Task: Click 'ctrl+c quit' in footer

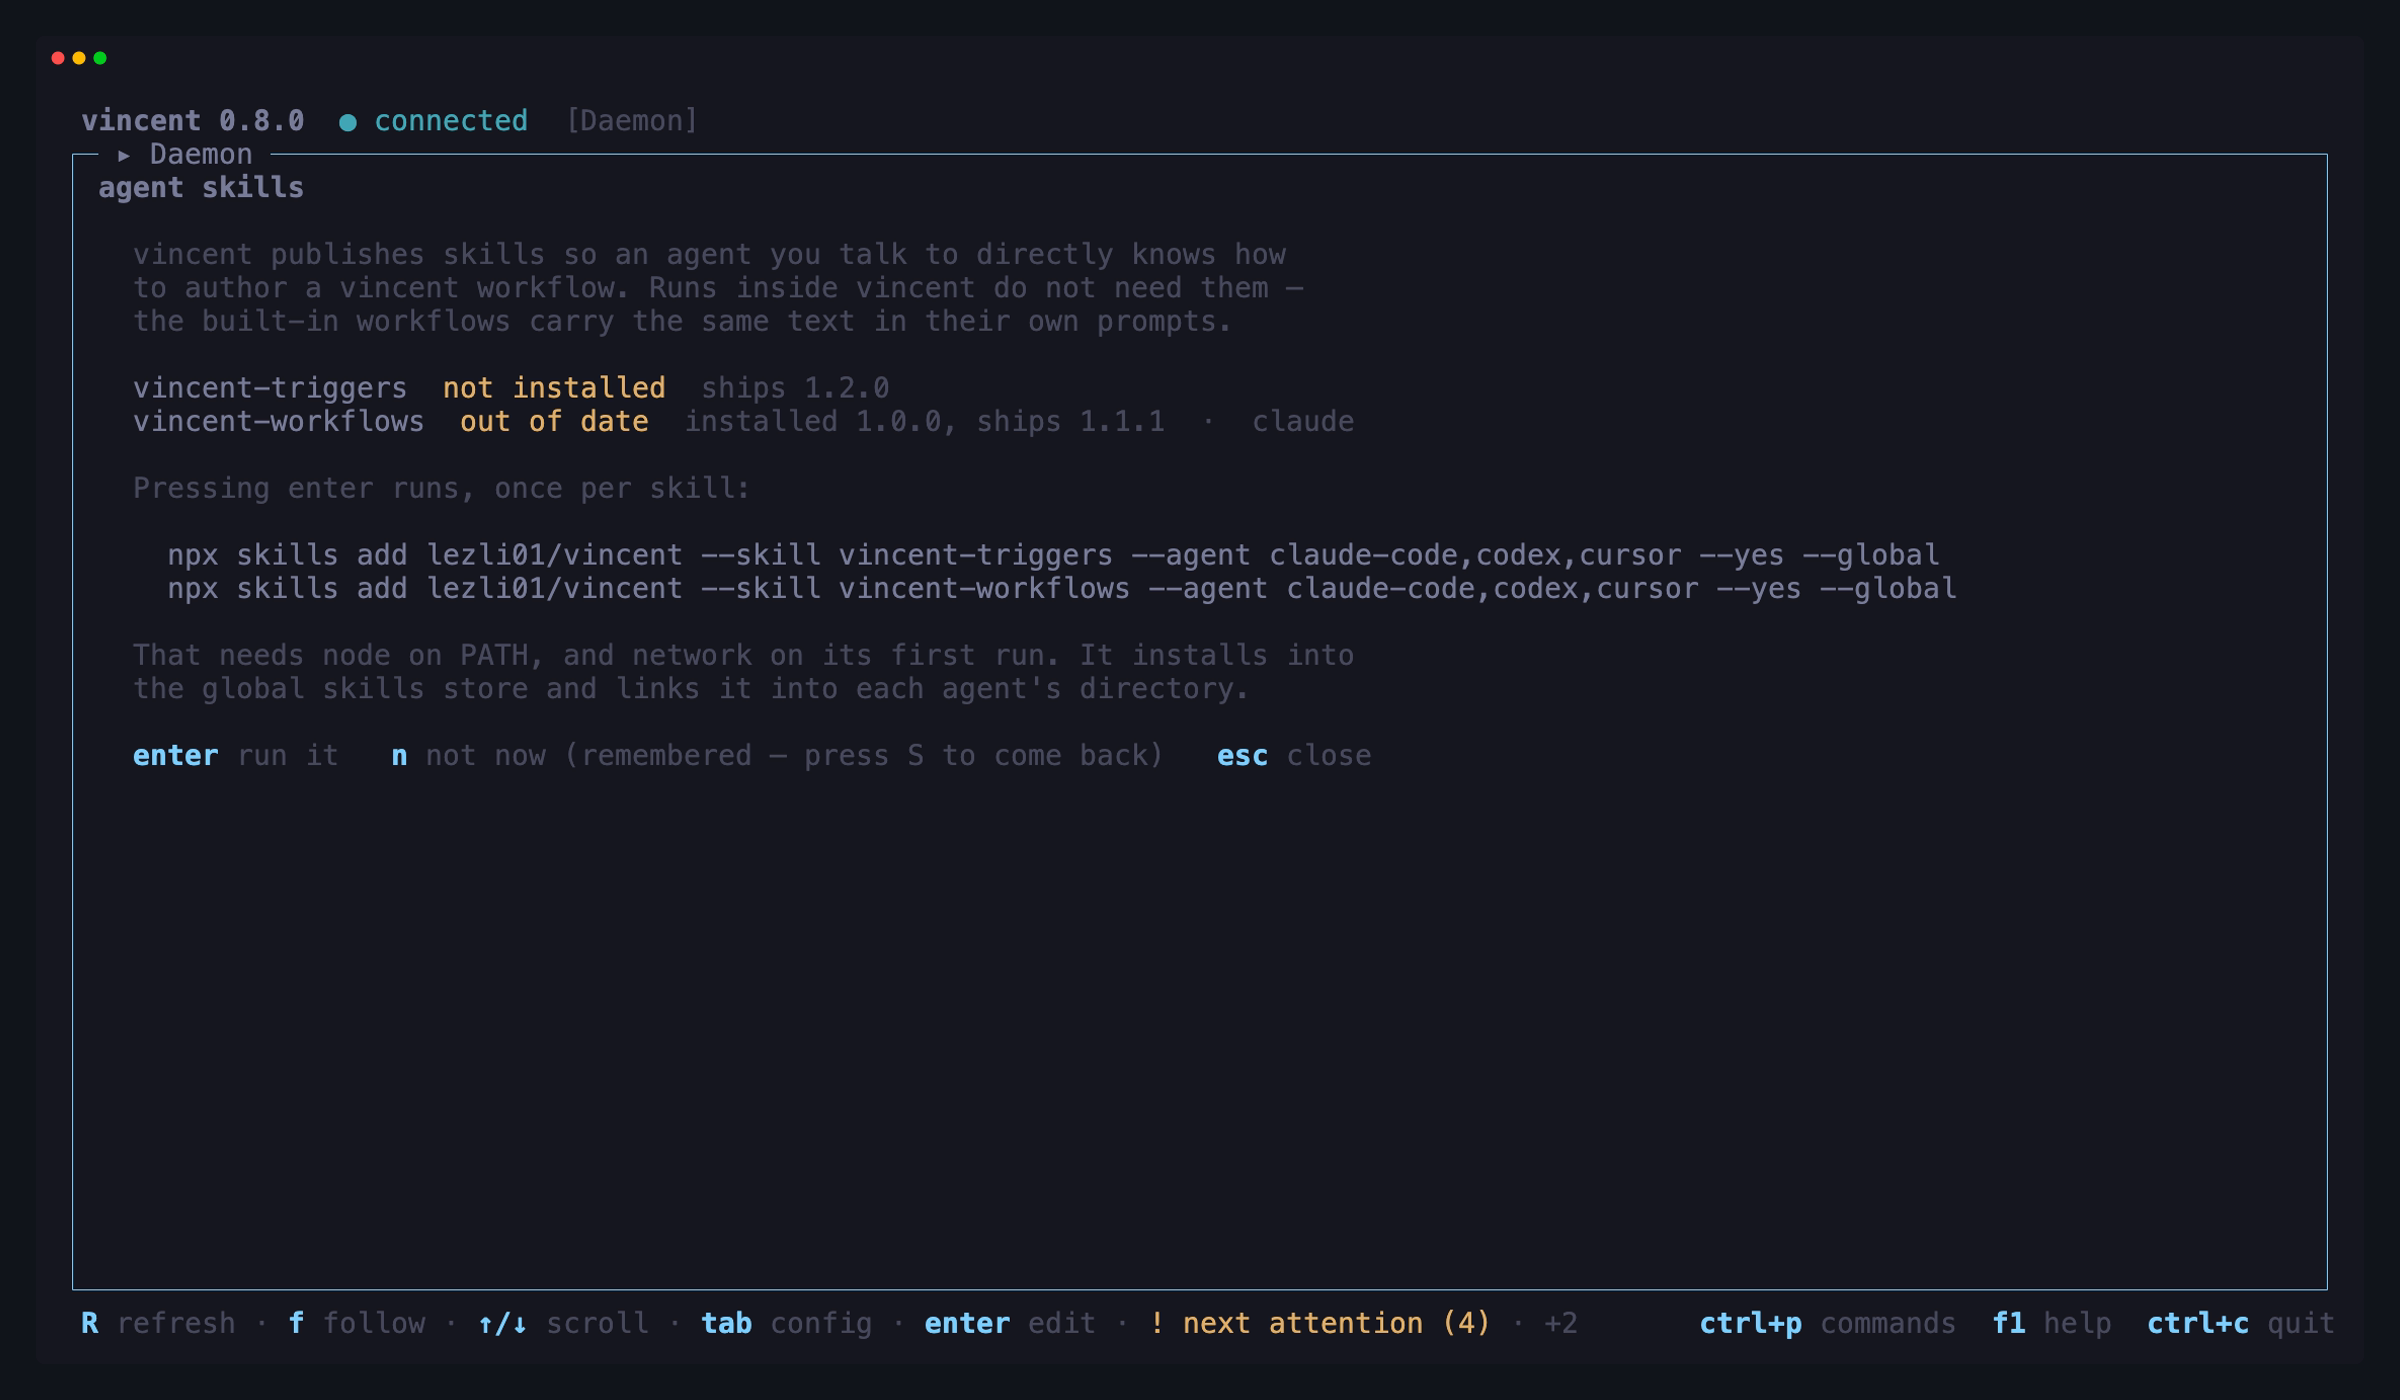Action: pyautogui.click(x=2240, y=1323)
